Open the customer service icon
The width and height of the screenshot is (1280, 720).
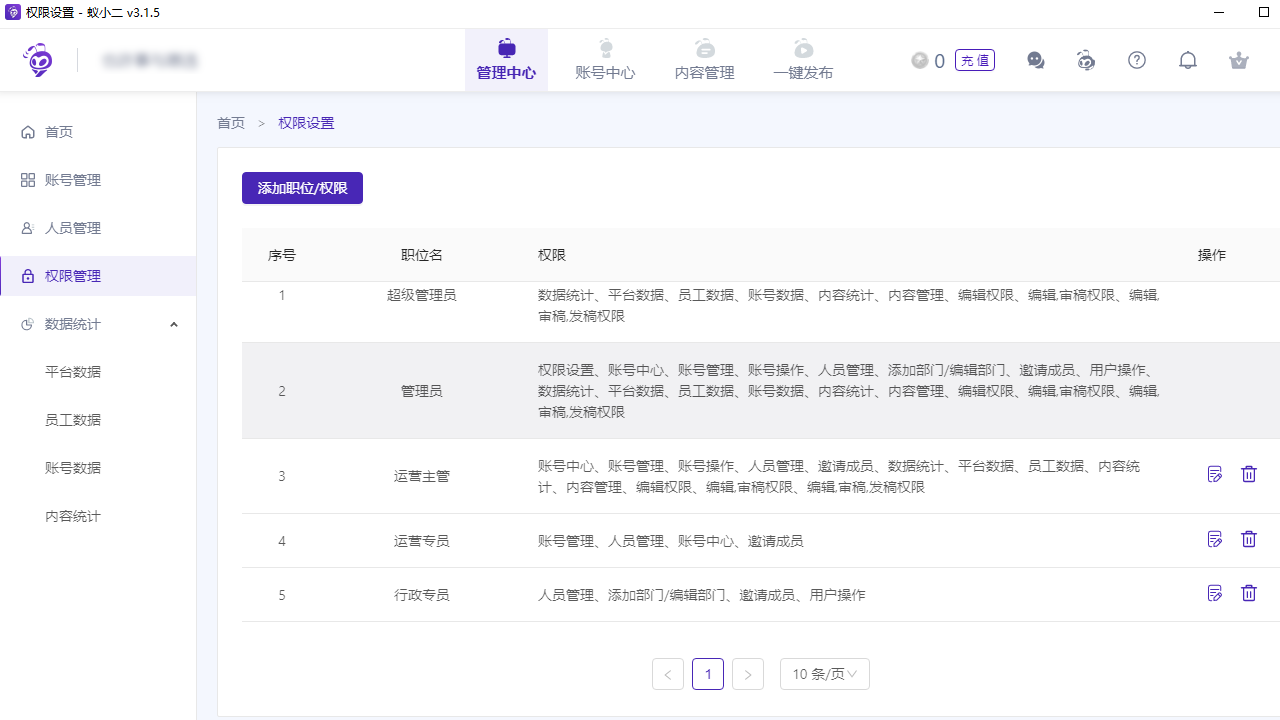(1086, 60)
